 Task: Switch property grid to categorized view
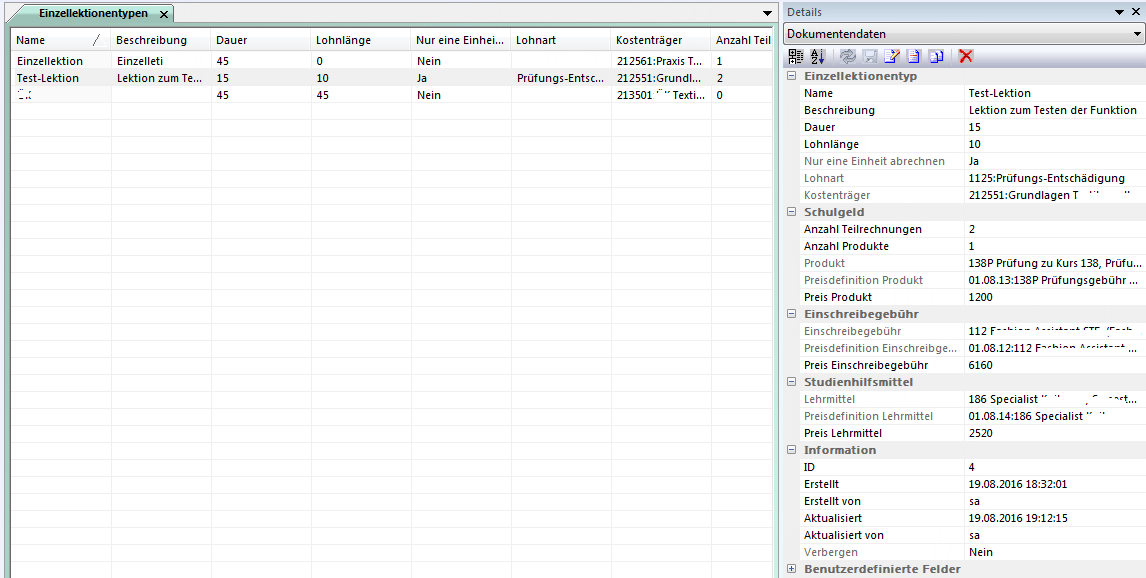pos(796,56)
